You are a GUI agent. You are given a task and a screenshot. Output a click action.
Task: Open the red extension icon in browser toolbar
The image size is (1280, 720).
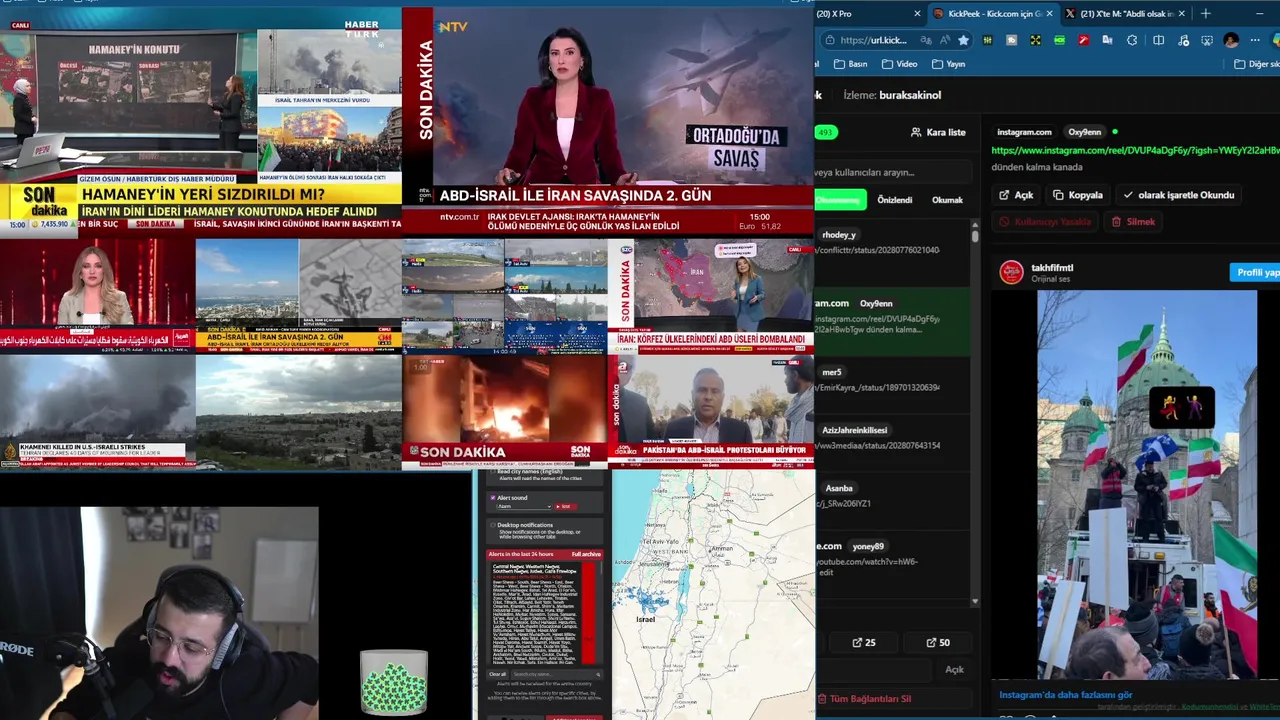pyautogui.click(x=1083, y=40)
